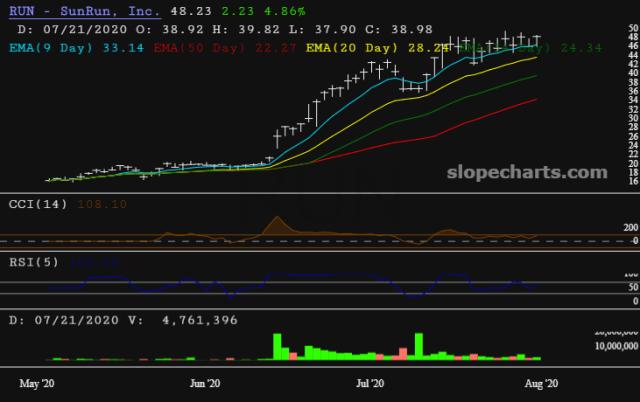The image size is (640, 402).
Task: Click the Jun '20 date axis label
Action: pos(204,382)
